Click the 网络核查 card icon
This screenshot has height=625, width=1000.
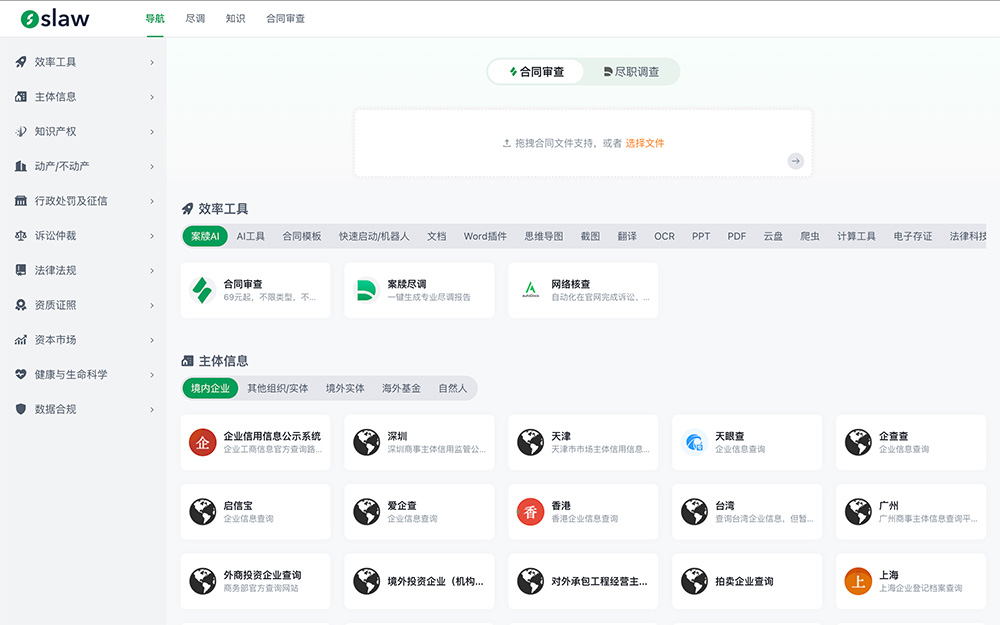pos(531,290)
